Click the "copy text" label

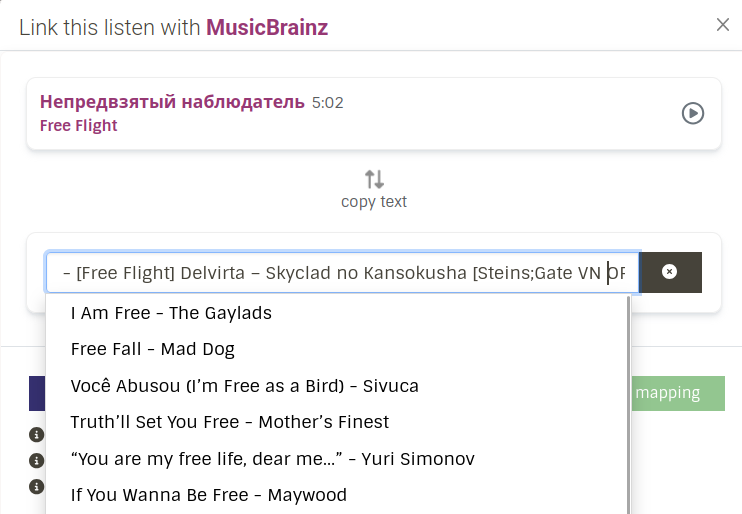(374, 202)
